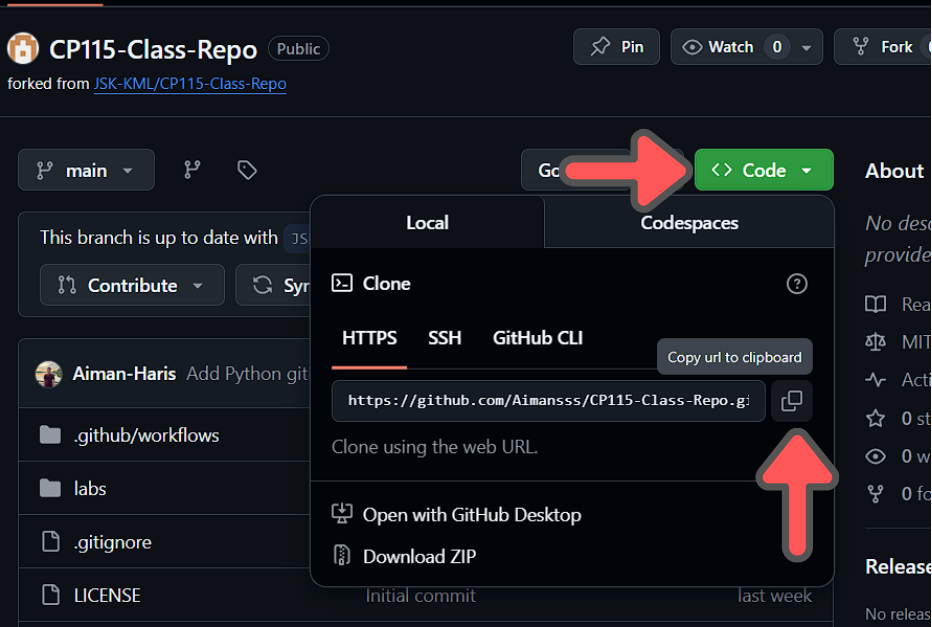Click the LICENSE file icon
932x627 pixels.
(51, 594)
